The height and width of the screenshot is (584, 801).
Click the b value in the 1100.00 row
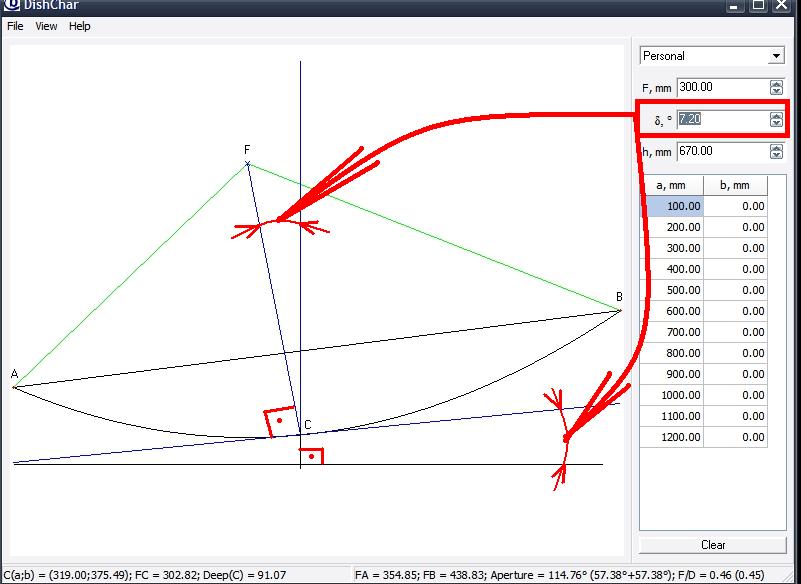pos(735,416)
